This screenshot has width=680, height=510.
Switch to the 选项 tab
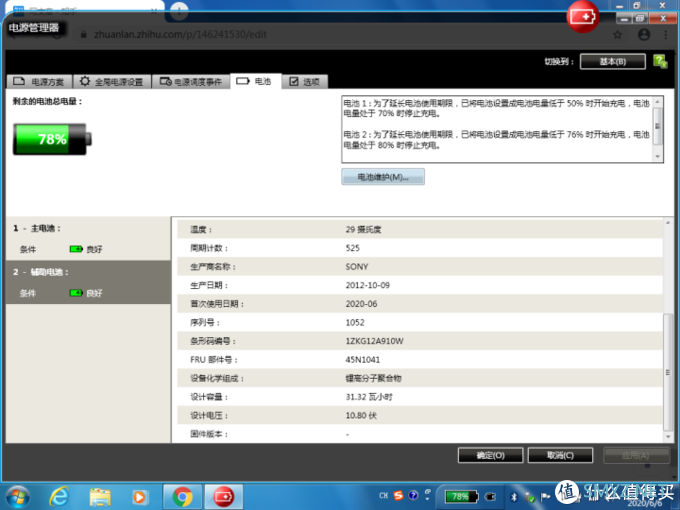305,82
